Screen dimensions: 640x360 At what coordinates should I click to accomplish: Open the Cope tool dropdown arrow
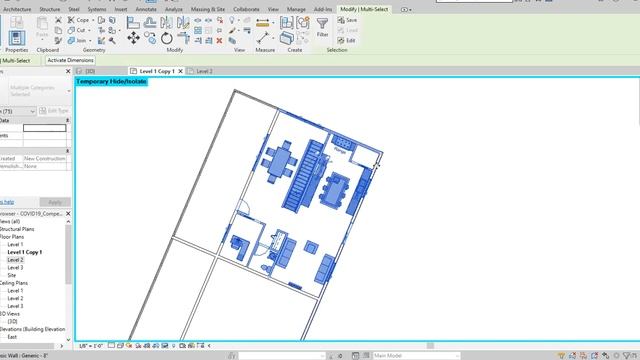93,20
